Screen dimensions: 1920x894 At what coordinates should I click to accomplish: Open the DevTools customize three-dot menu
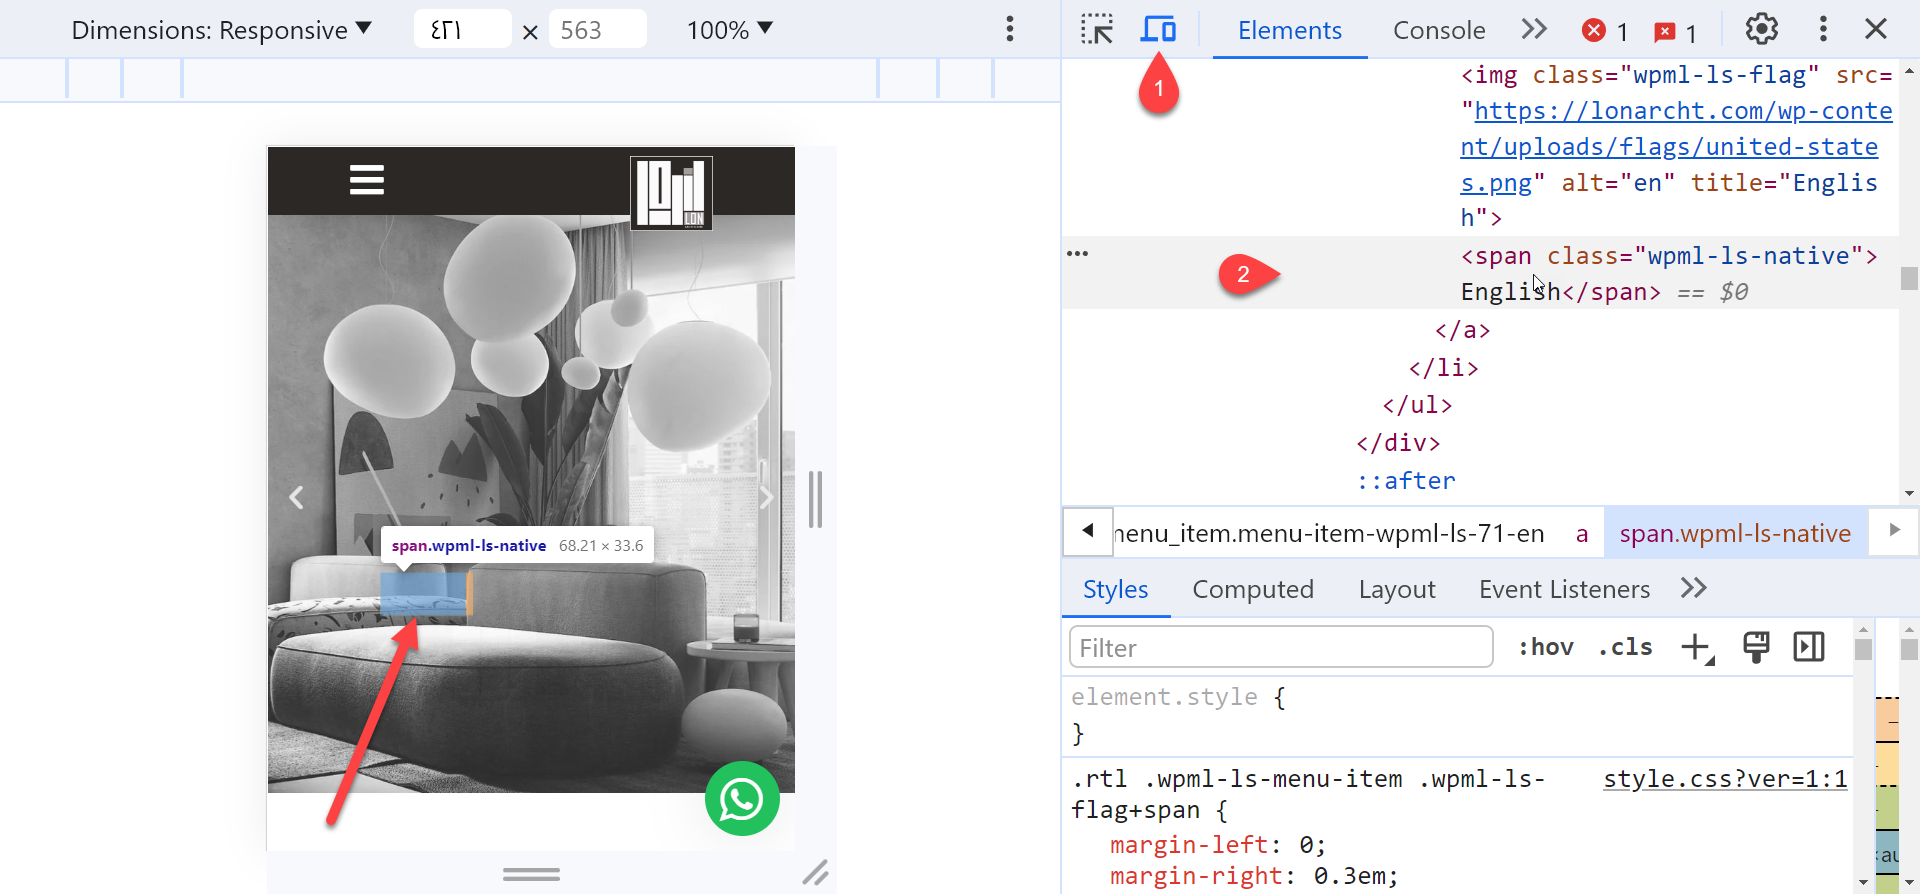(1823, 29)
